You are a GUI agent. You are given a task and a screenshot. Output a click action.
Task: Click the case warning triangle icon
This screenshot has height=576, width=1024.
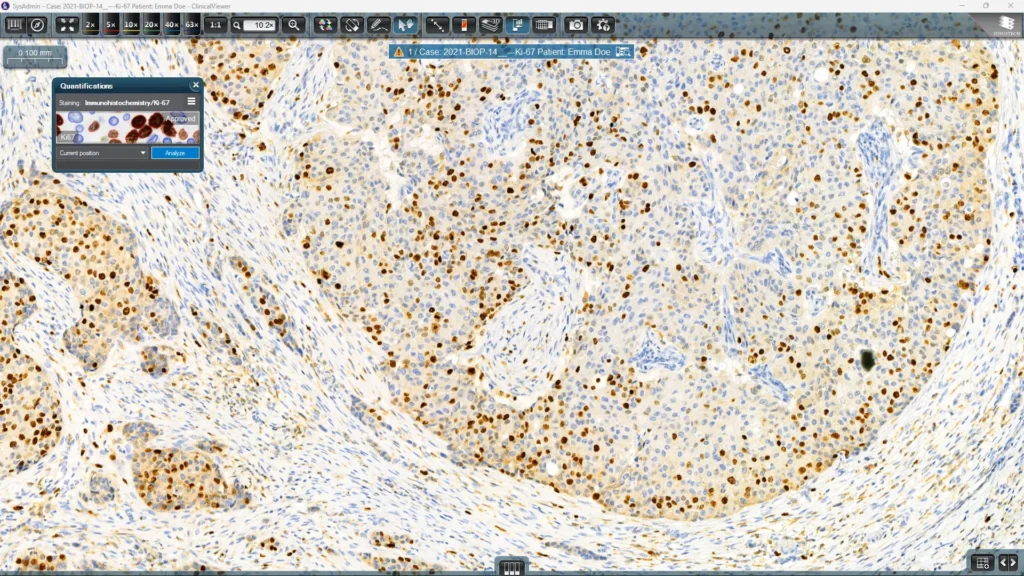pos(398,52)
